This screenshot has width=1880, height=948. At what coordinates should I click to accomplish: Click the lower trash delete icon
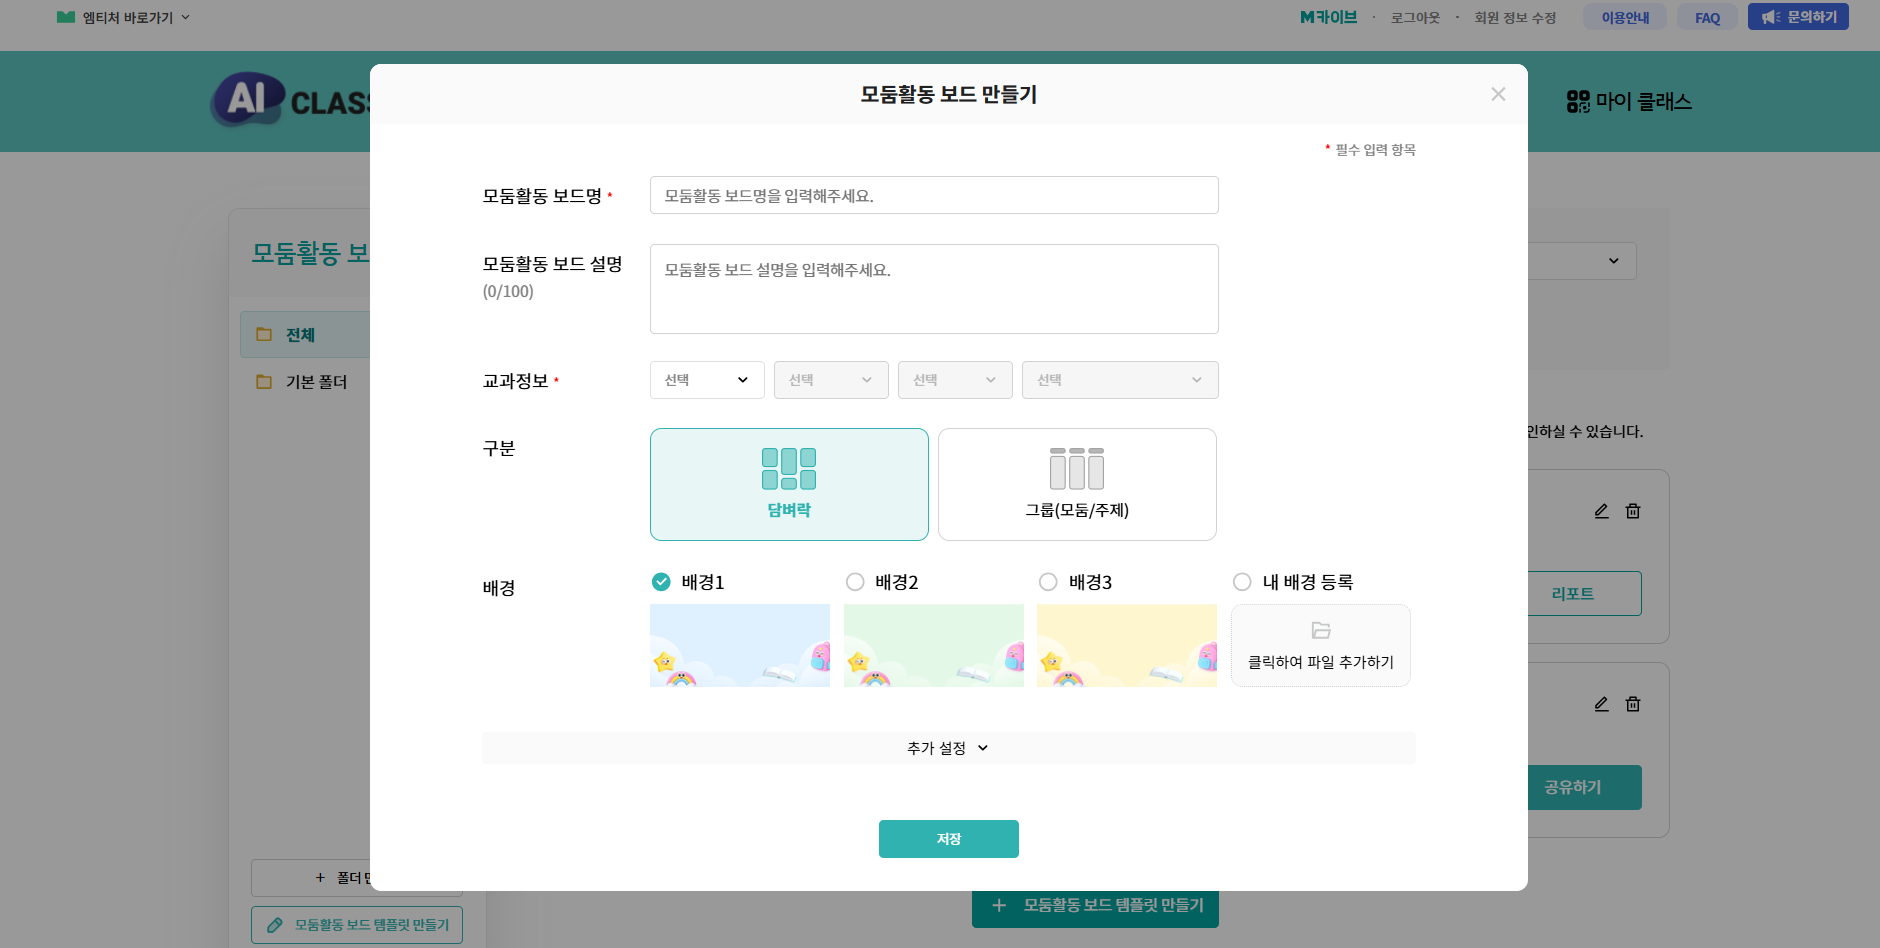click(1633, 704)
